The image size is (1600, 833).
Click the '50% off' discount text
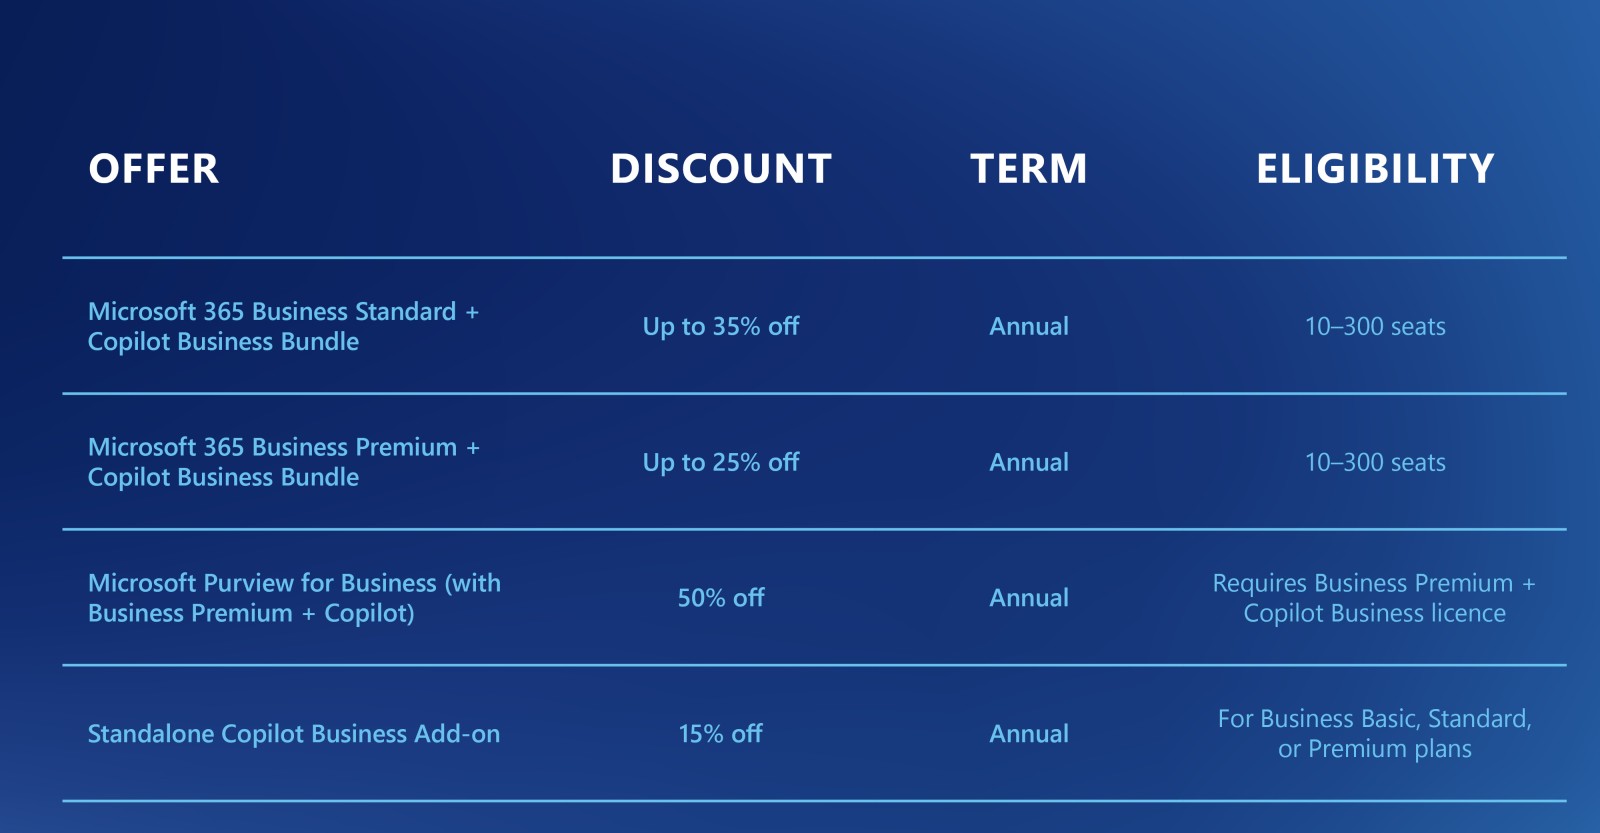point(721,598)
